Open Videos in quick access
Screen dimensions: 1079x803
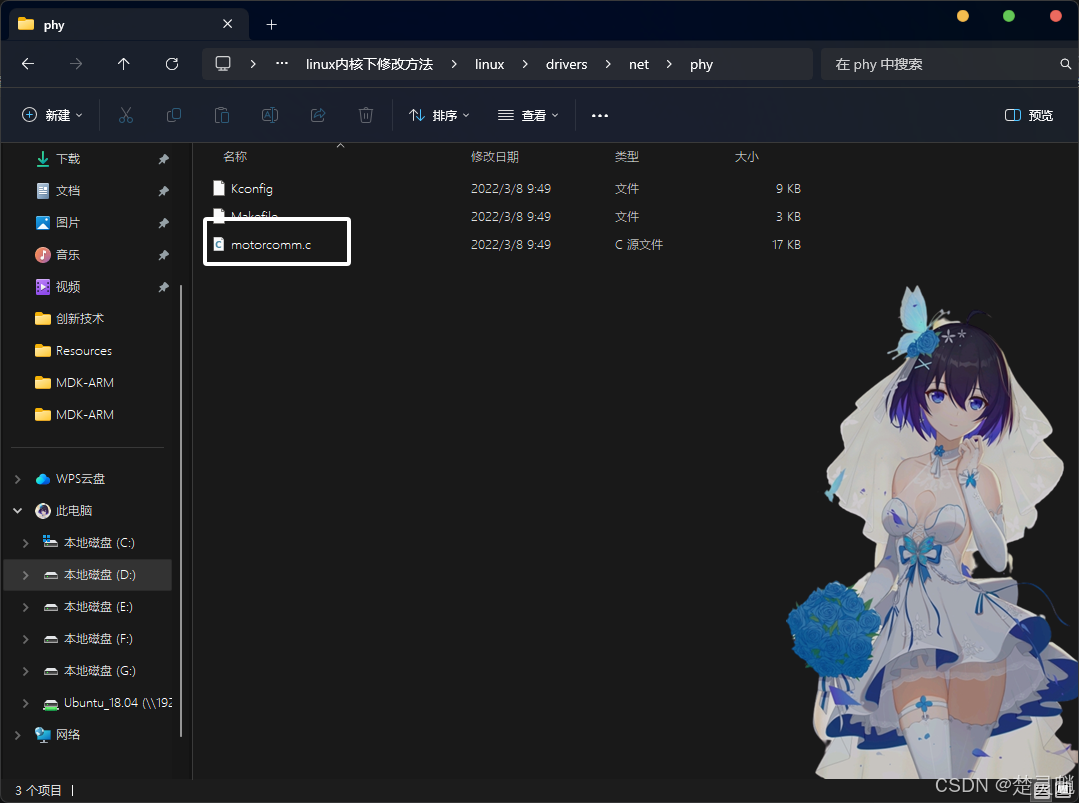[x=68, y=287]
